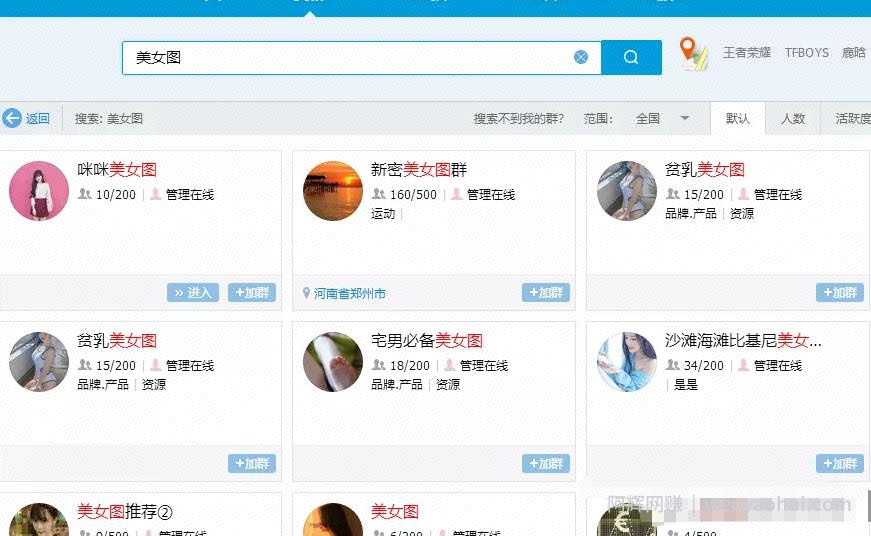
Task: Click the 160/500 member count
Action: pyautogui.click(x=413, y=194)
